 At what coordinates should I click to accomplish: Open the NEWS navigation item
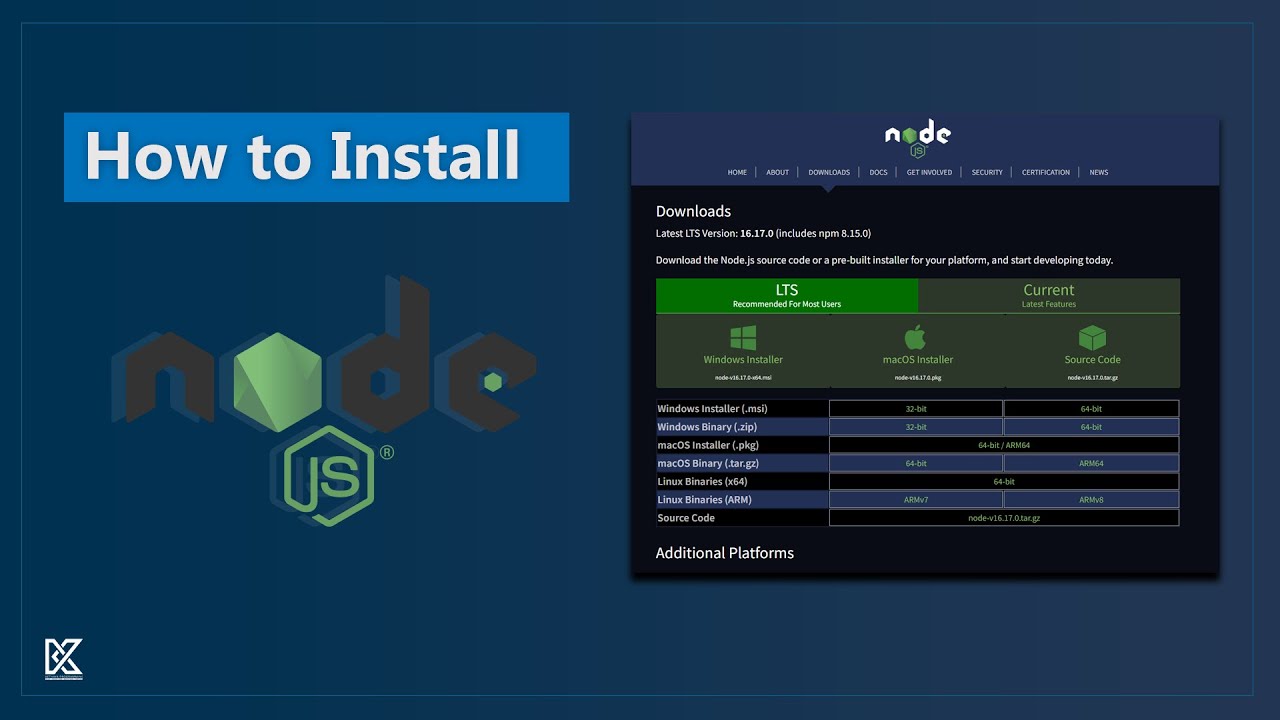1099,172
